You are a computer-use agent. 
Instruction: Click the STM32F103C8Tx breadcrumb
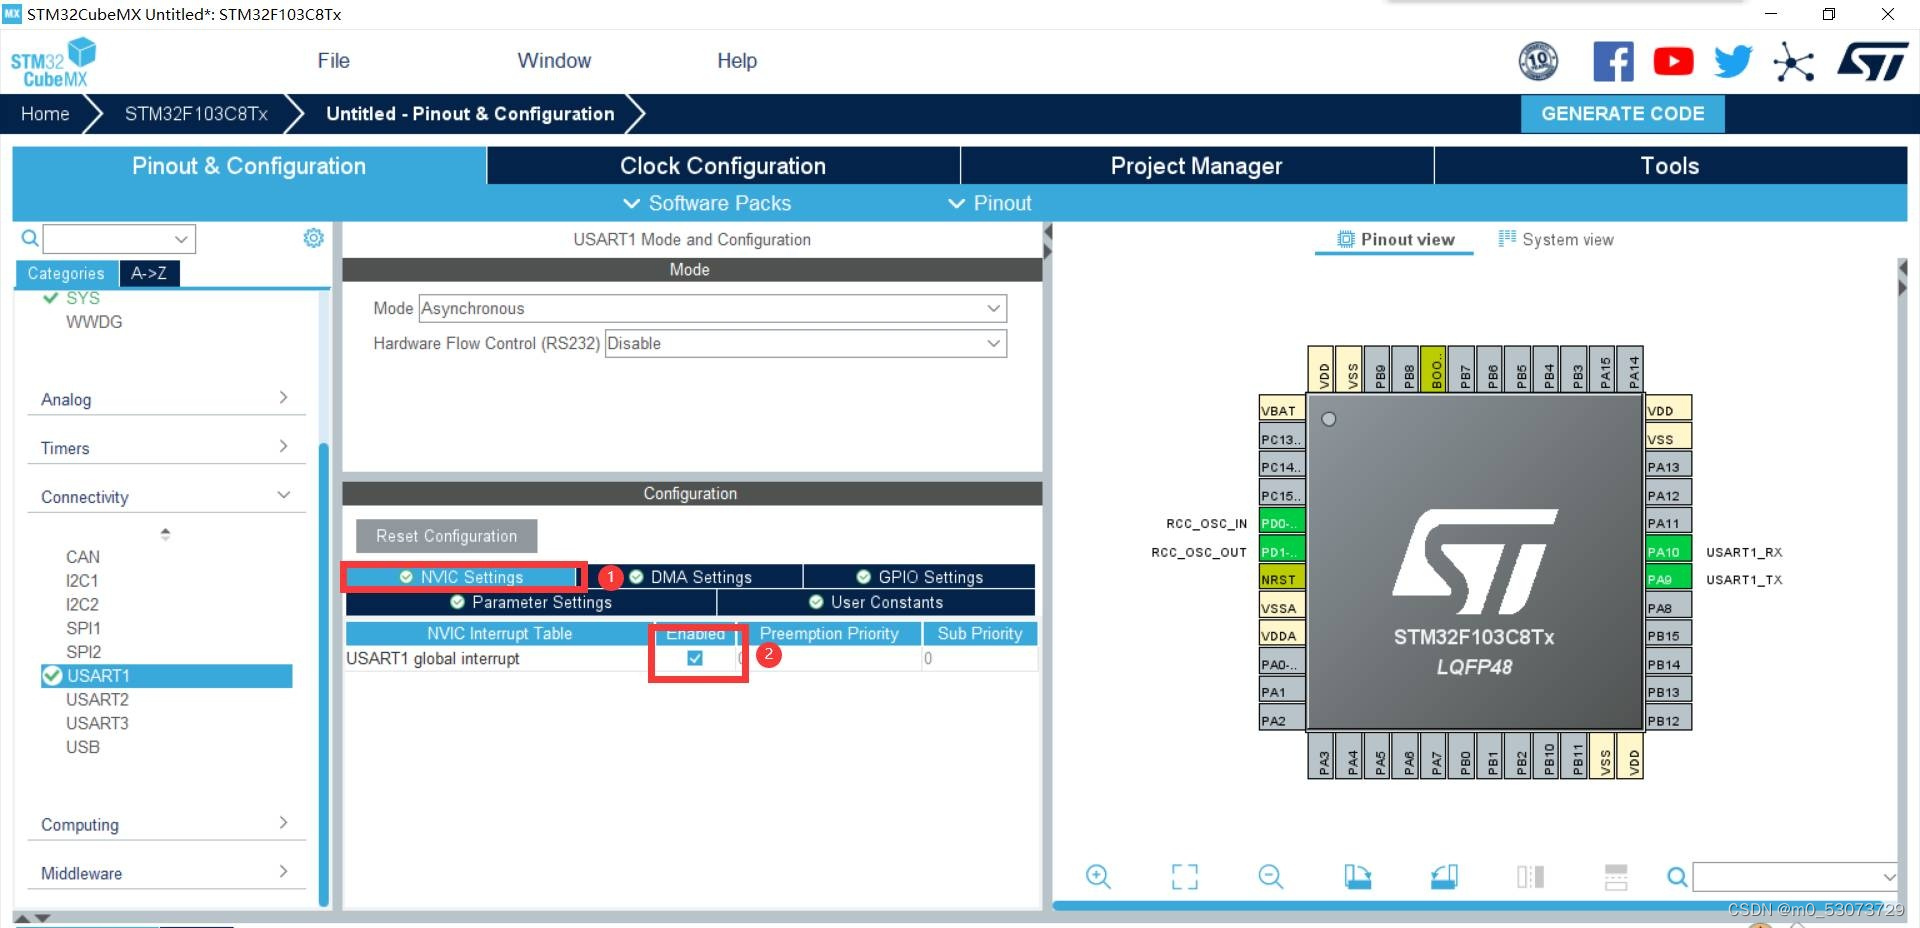click(196, 114)
